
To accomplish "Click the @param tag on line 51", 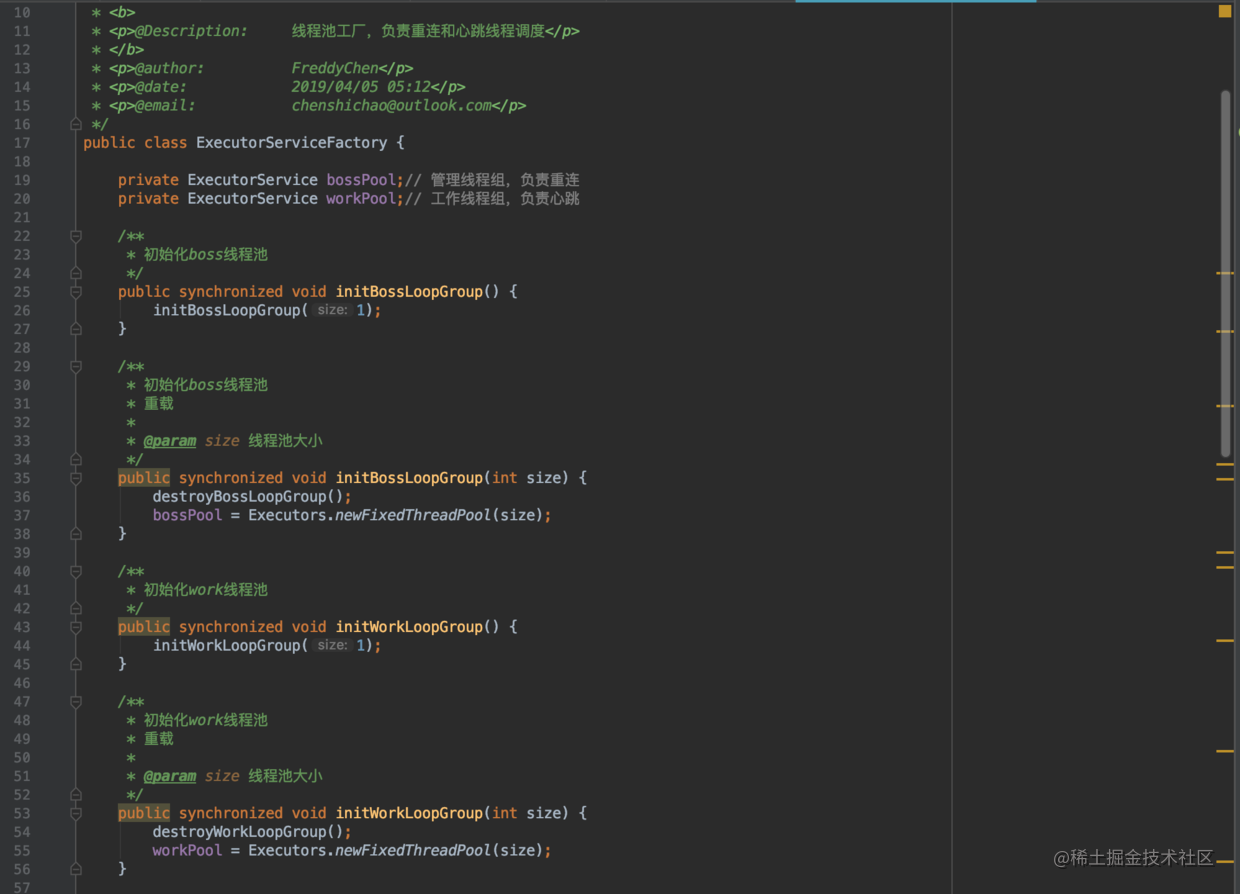I will [170, 776].
